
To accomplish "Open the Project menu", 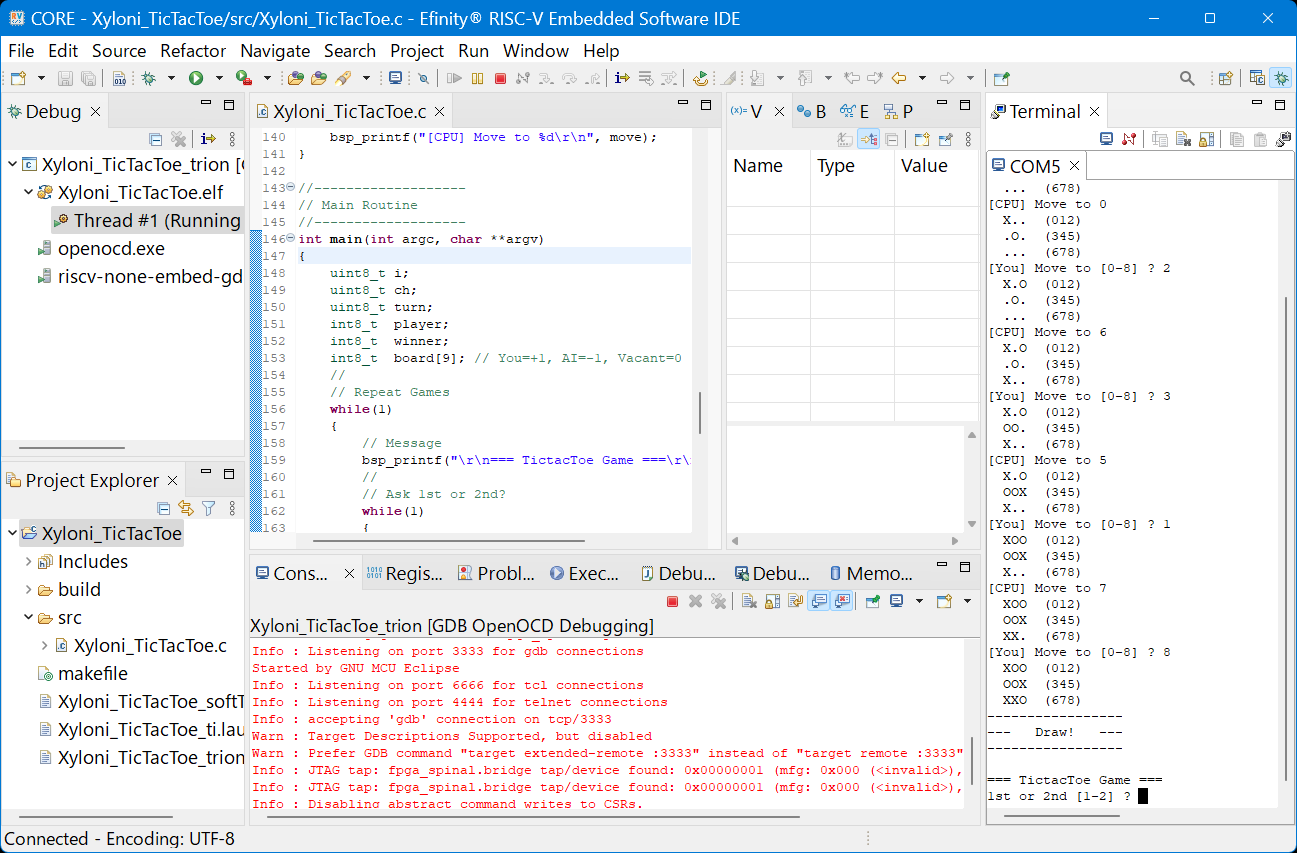I will pos(417,50).
